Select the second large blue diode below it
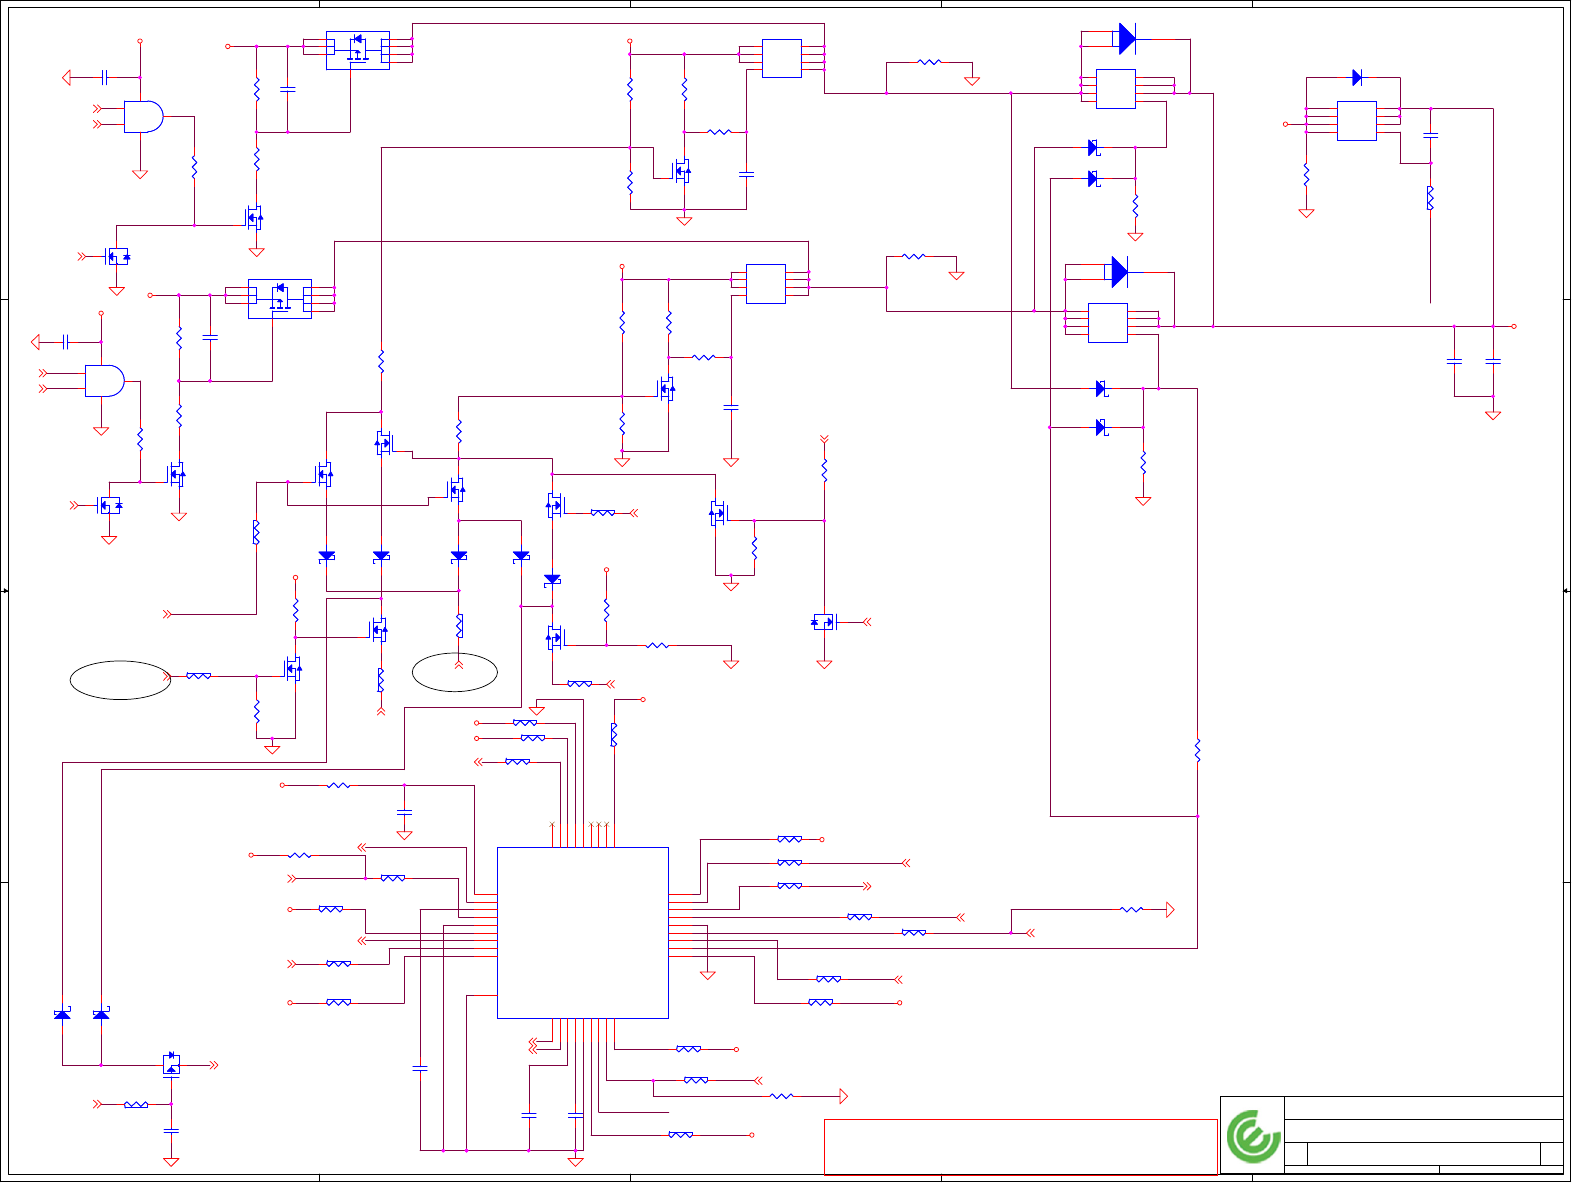The width and height of the screenshot is (1572, 1183). (x=1119, y=271)
